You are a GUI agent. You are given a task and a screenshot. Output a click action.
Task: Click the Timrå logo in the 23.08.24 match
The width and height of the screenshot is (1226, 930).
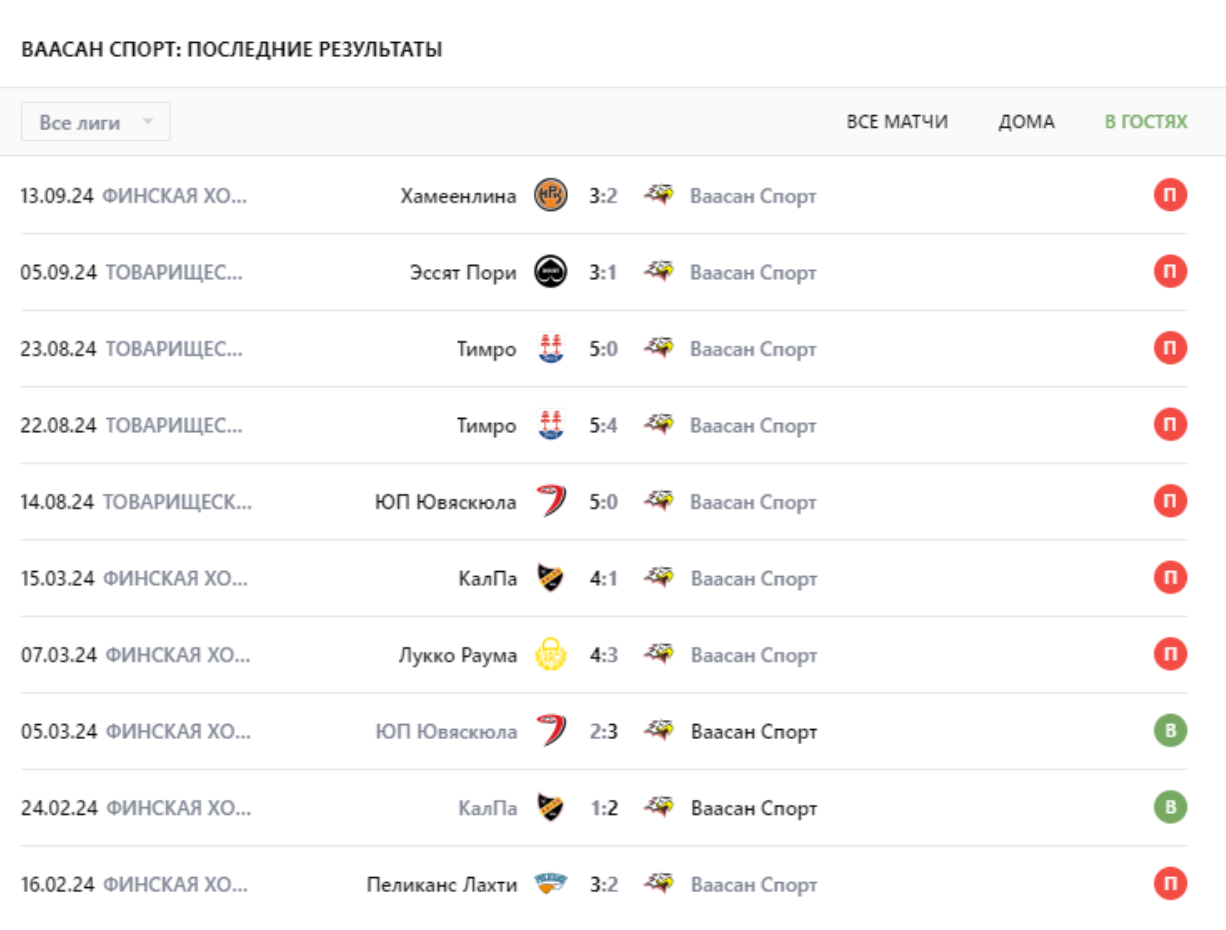coord(551,348)
